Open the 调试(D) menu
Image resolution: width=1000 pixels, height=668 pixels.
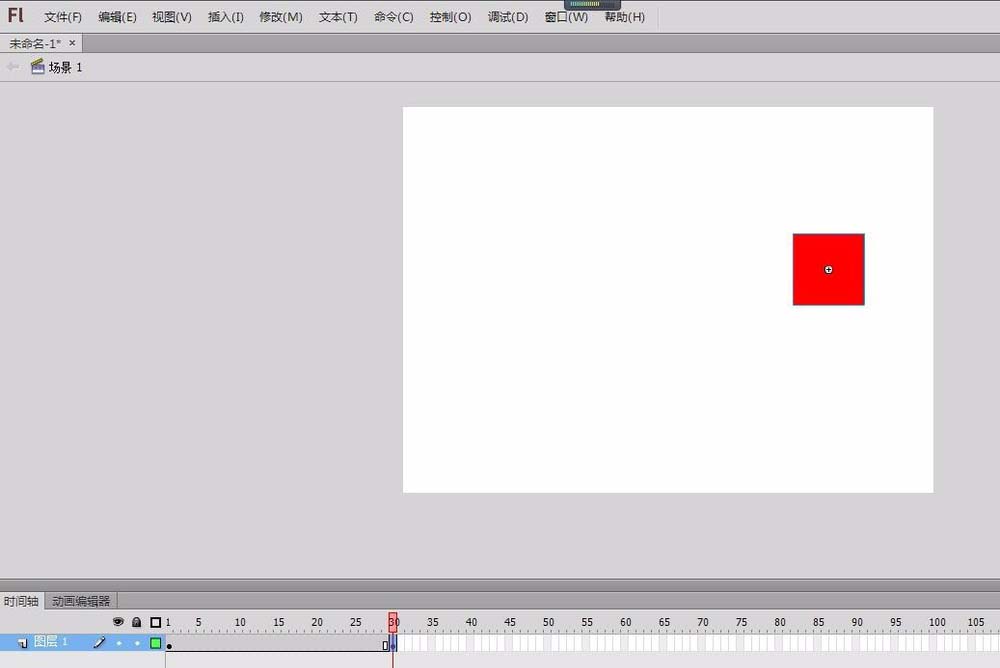(508, 17)
